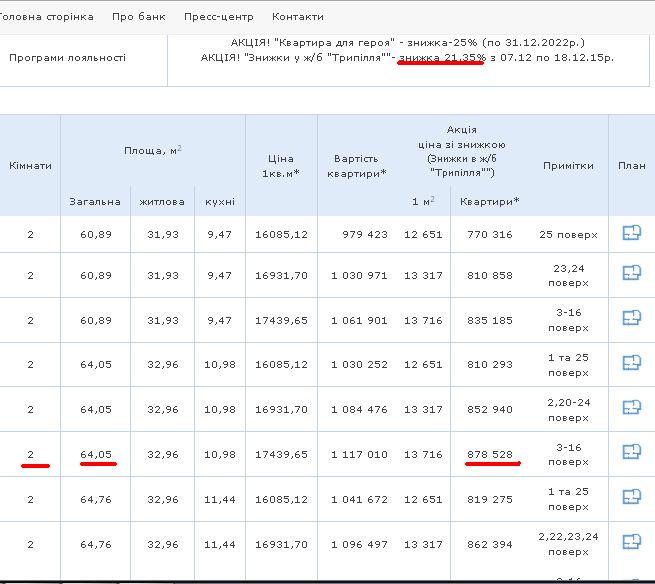This screenshot has height=584, width=655.
Task: Open floor plan icon for 852 940 row
Action: click(631, 407)
